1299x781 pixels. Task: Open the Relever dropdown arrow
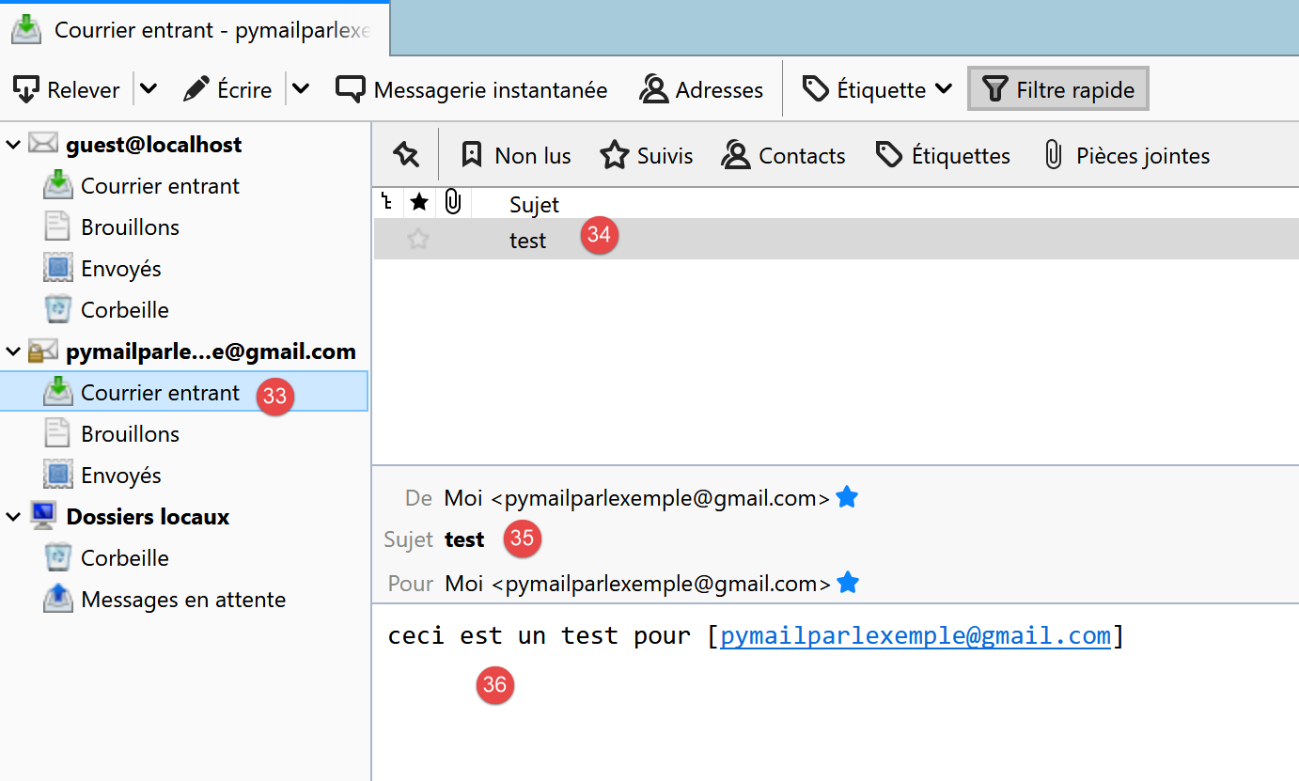click(x=149, y=90)
